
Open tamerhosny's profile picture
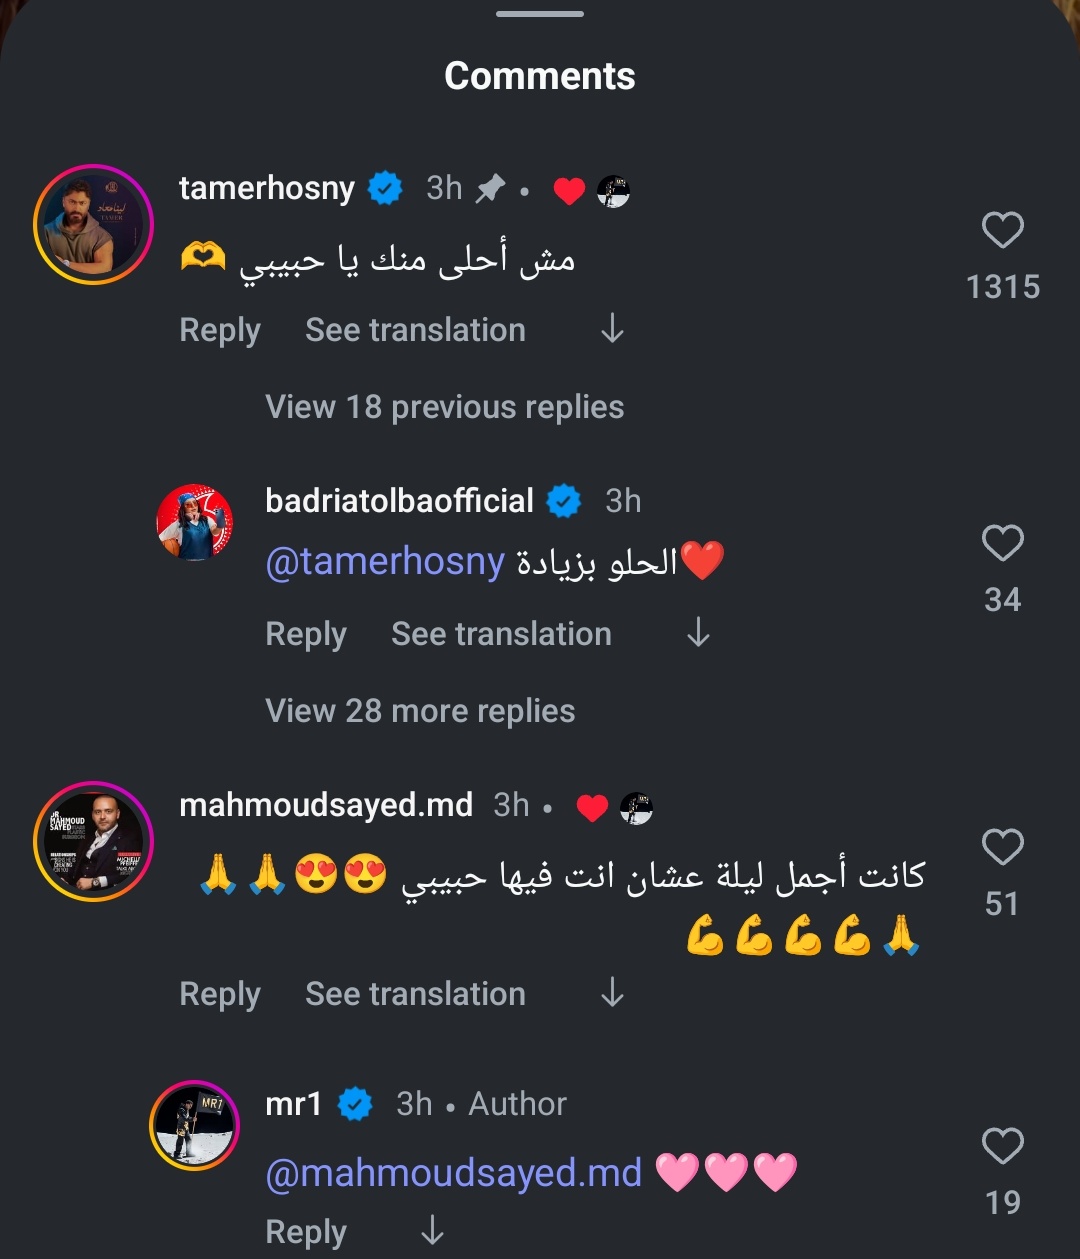coord(93,224)
